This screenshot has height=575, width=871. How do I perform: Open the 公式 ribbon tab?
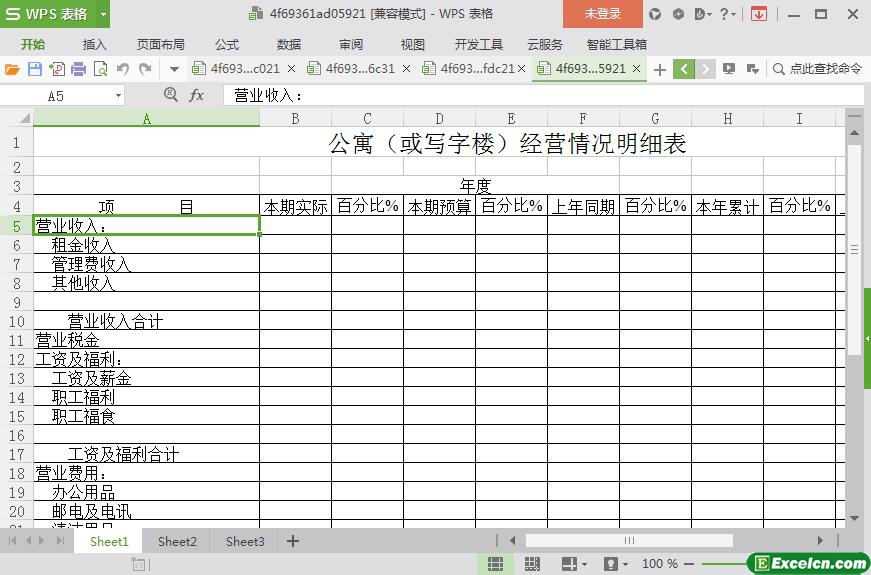(x=227, y=44)
